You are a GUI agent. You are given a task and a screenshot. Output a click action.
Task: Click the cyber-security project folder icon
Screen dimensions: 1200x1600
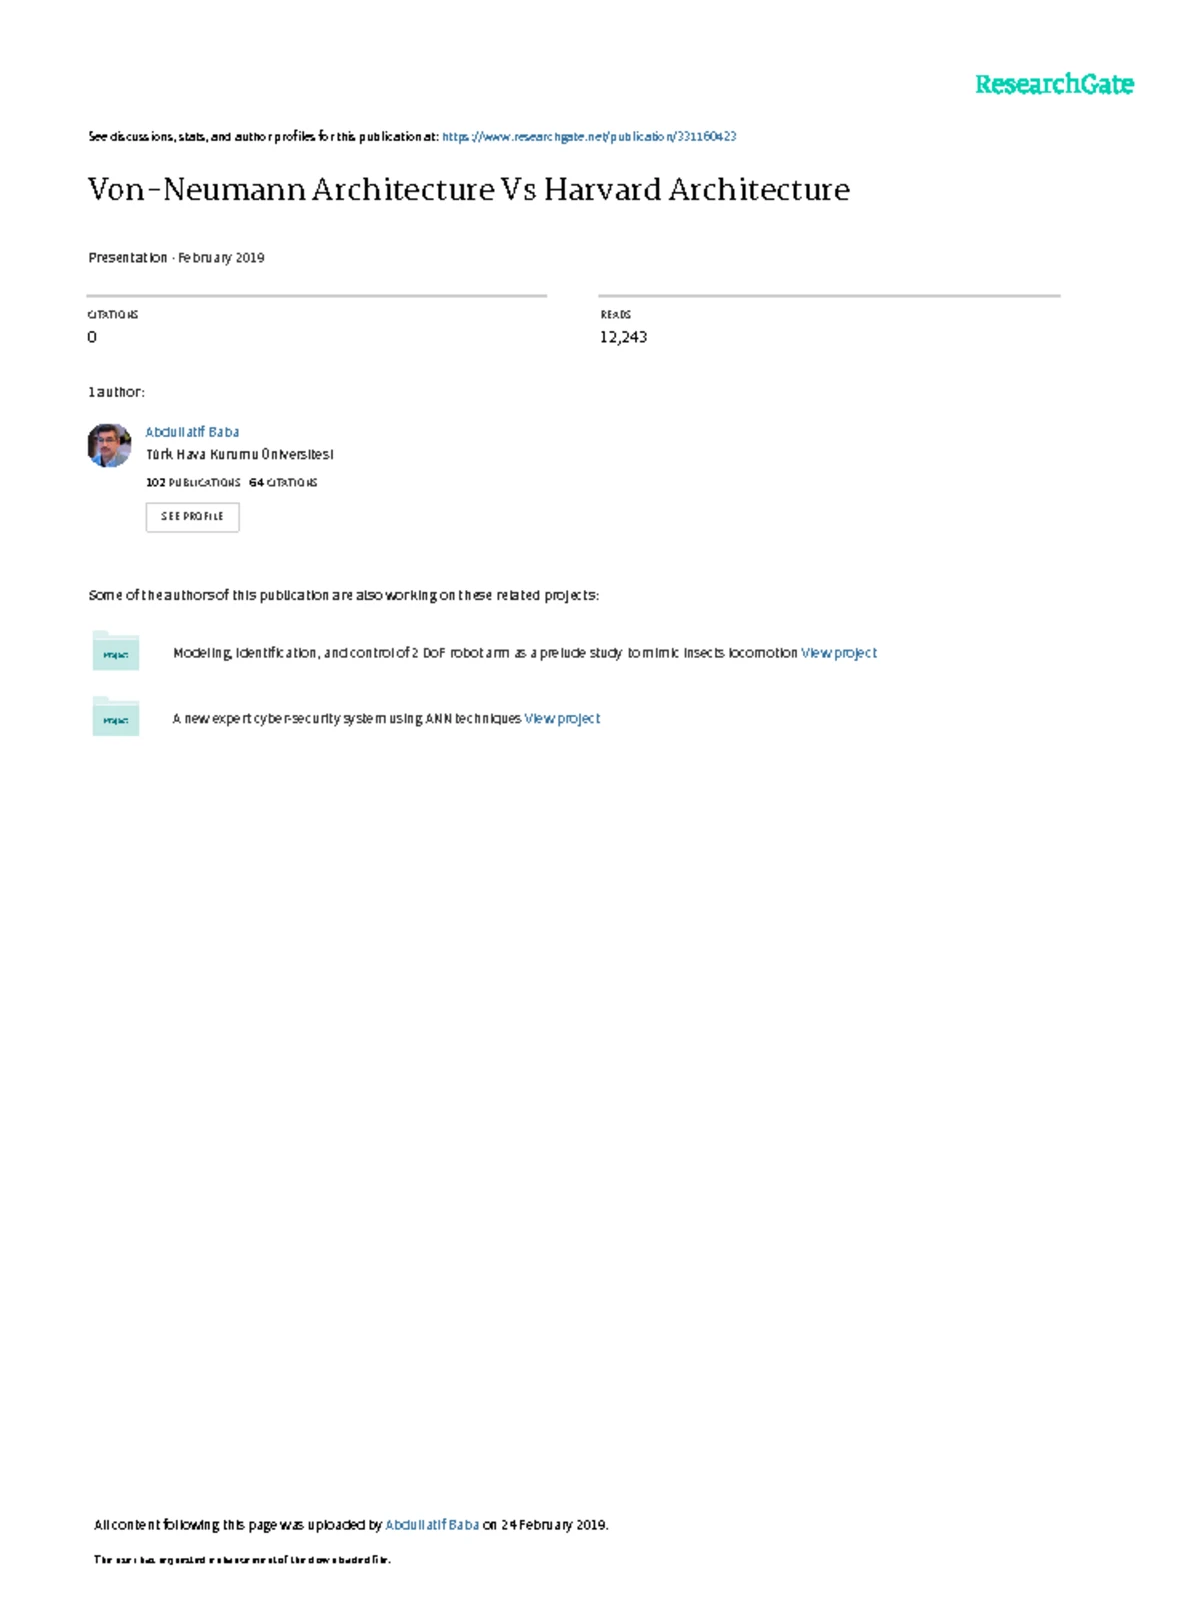point(115,717)
